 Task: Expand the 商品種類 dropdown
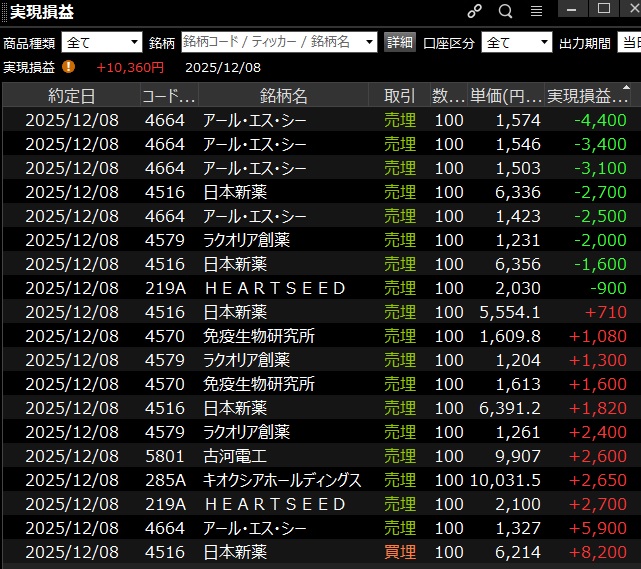(x=134, y=43)
